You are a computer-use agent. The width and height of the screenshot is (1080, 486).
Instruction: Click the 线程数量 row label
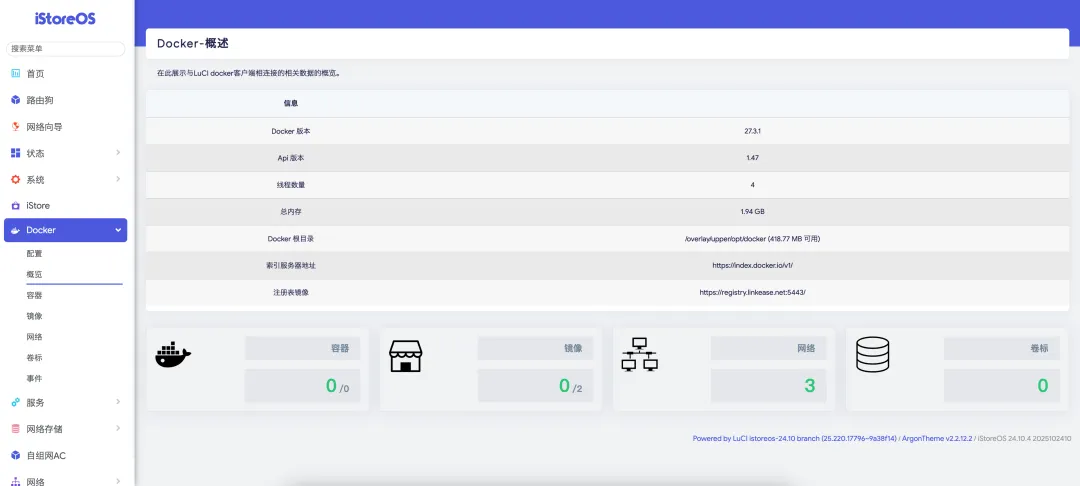(291, 184)
